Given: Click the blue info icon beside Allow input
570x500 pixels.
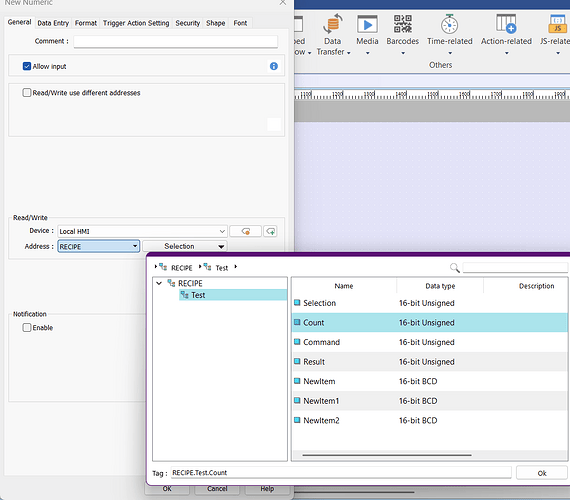Looking at the screenshot, I should coord(274,66).
